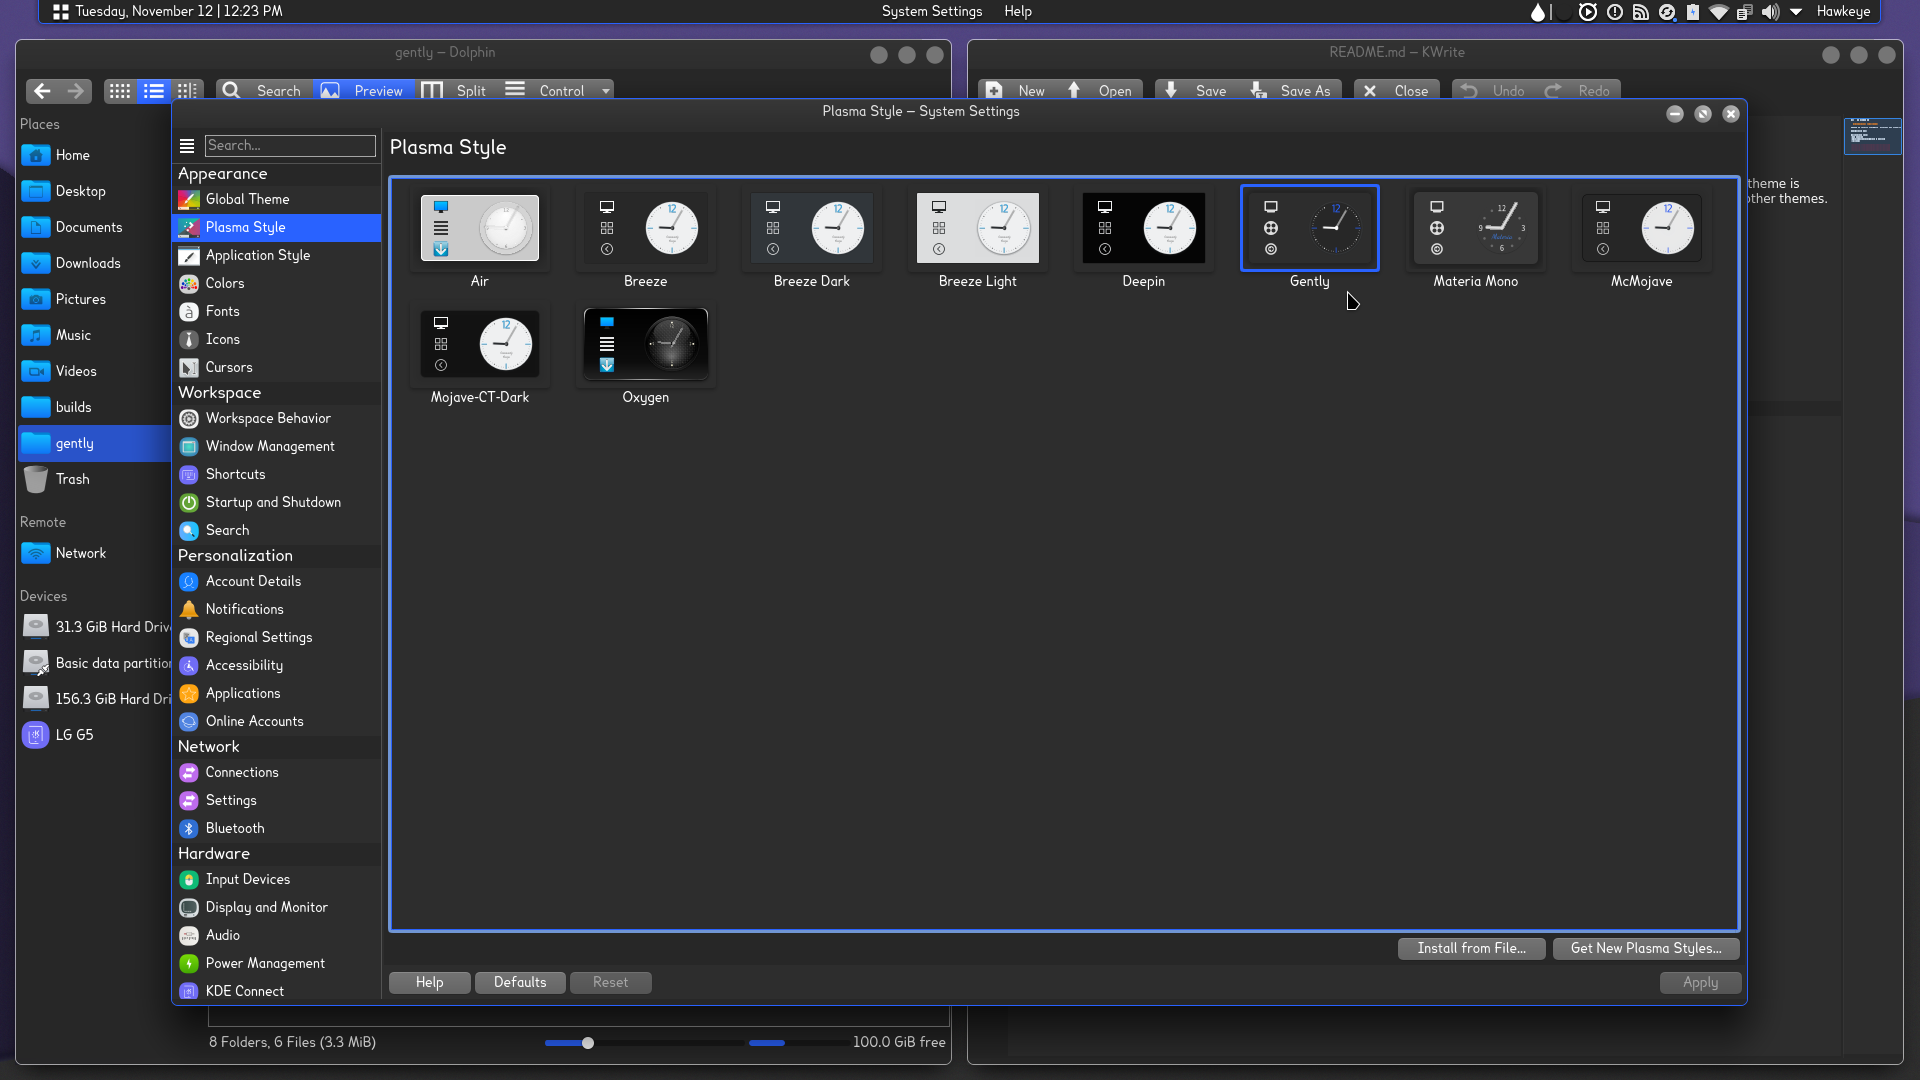Open the Icons settings module

pos(276,339)
